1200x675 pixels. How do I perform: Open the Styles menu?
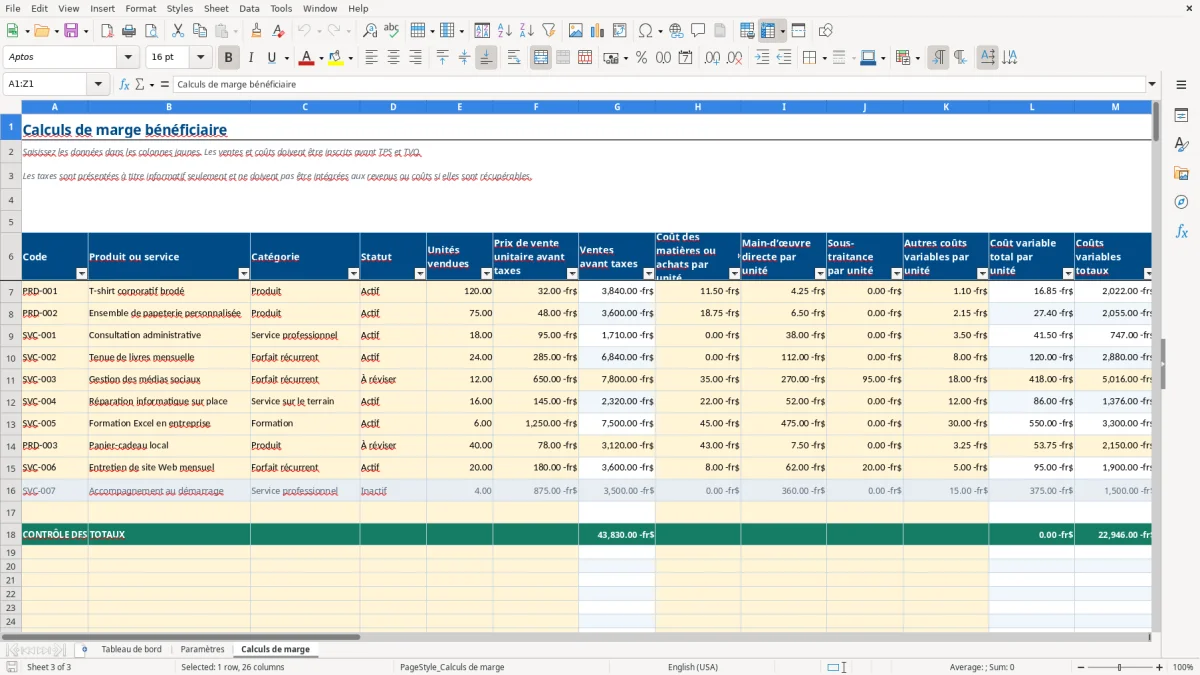tap(180, 8)
